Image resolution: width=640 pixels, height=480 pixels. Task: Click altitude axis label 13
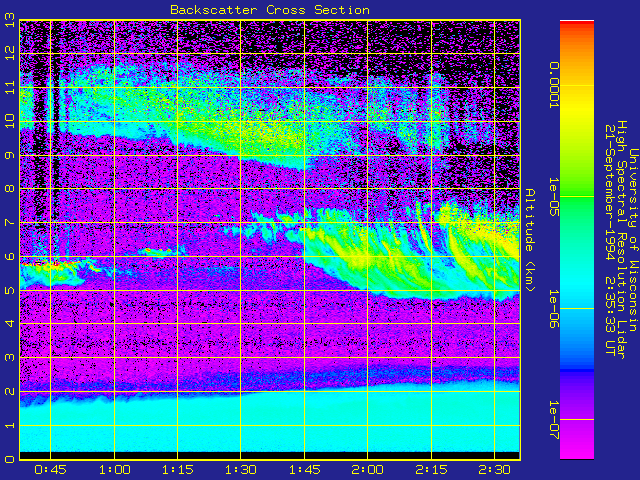pyautogui.click(x=9, y=19)
